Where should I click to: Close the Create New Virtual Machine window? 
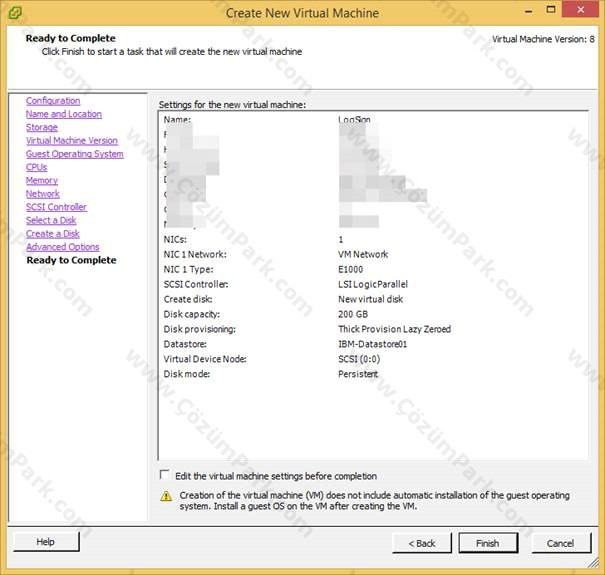point(581,10)
